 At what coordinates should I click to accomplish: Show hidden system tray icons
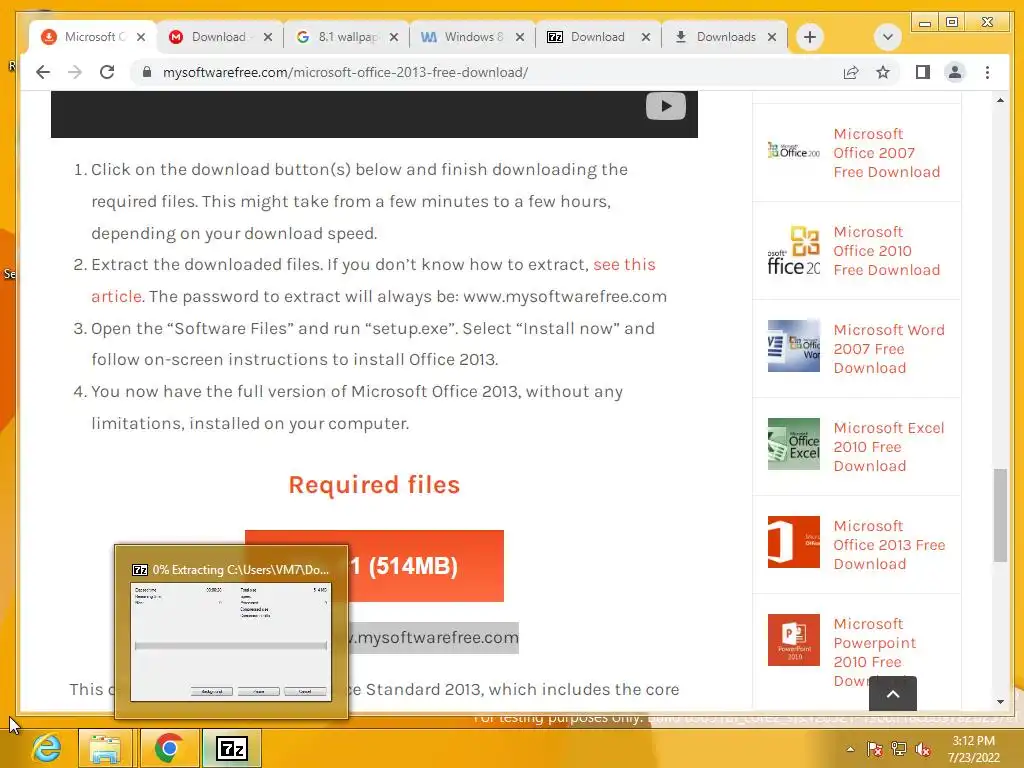pos(850,749)
